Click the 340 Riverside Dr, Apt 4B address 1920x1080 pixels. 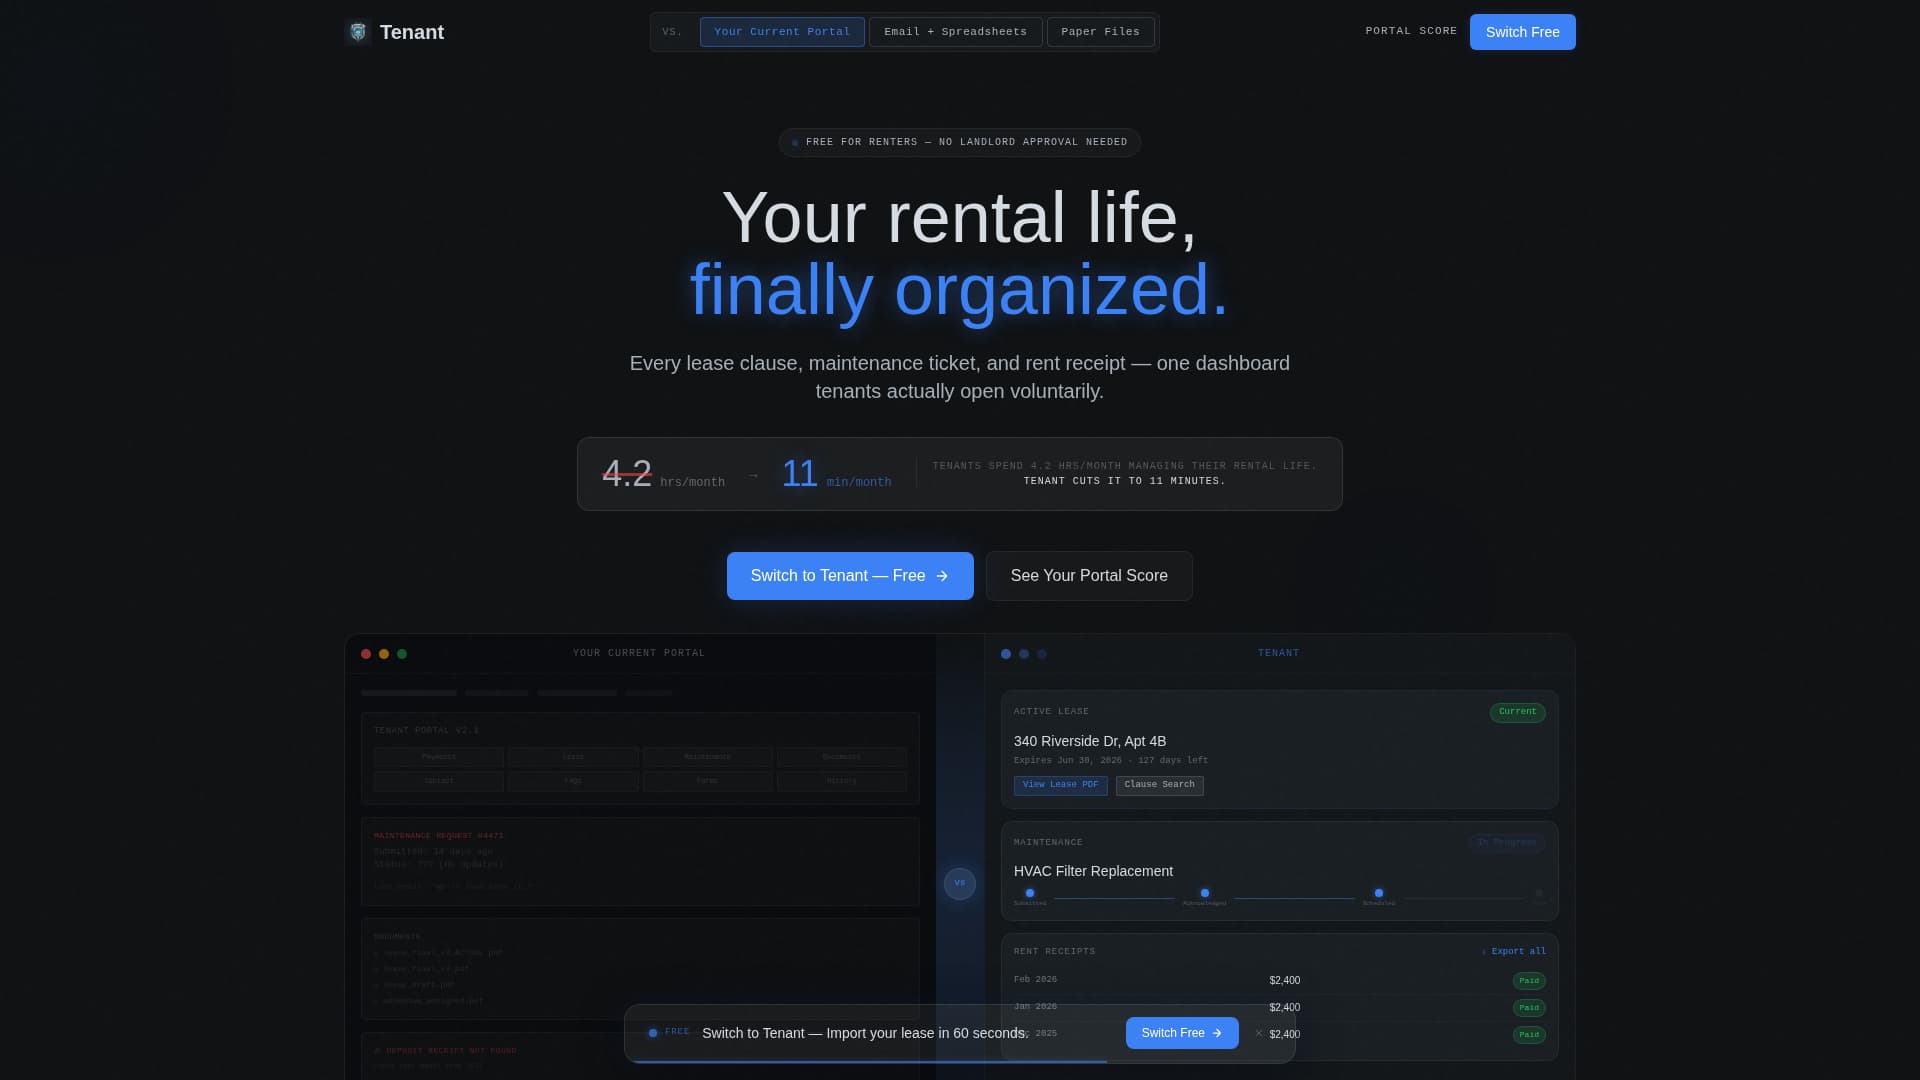click(x=1090, y=741)
